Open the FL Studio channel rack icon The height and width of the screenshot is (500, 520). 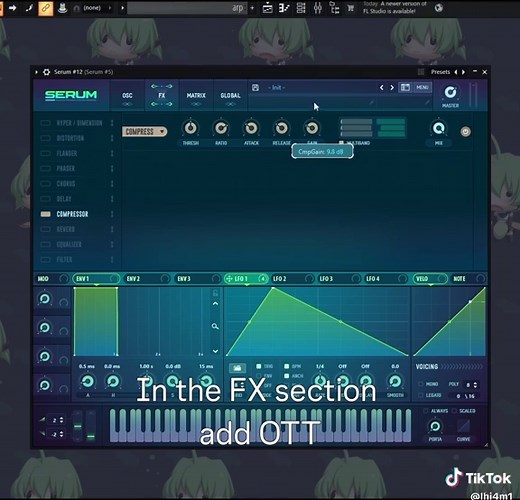point(301,8)
